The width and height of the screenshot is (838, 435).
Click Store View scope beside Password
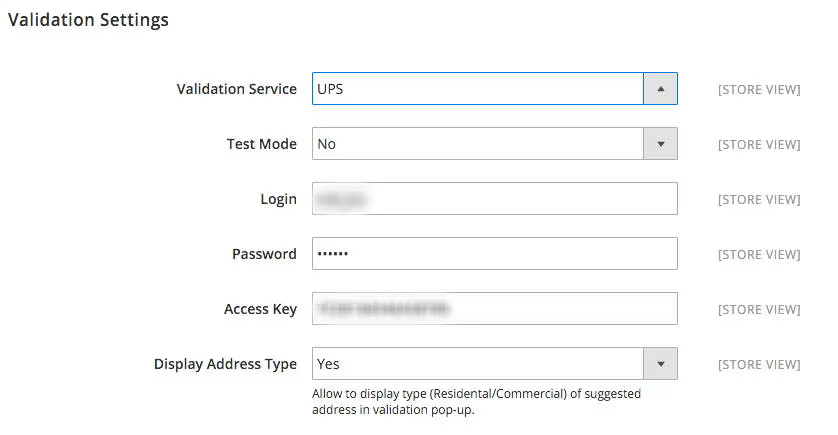[x=758, y=255]
